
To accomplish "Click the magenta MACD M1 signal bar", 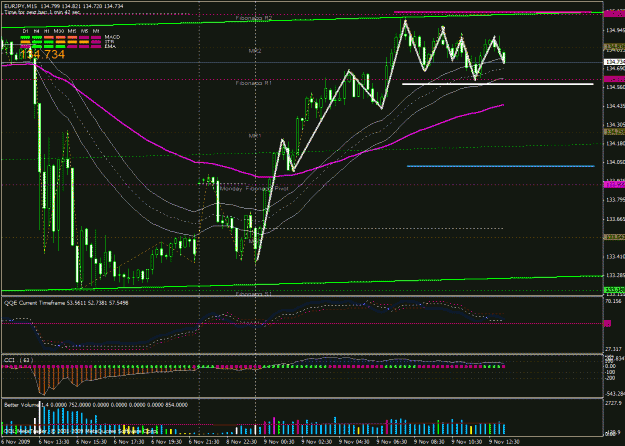I will point(96,37).
